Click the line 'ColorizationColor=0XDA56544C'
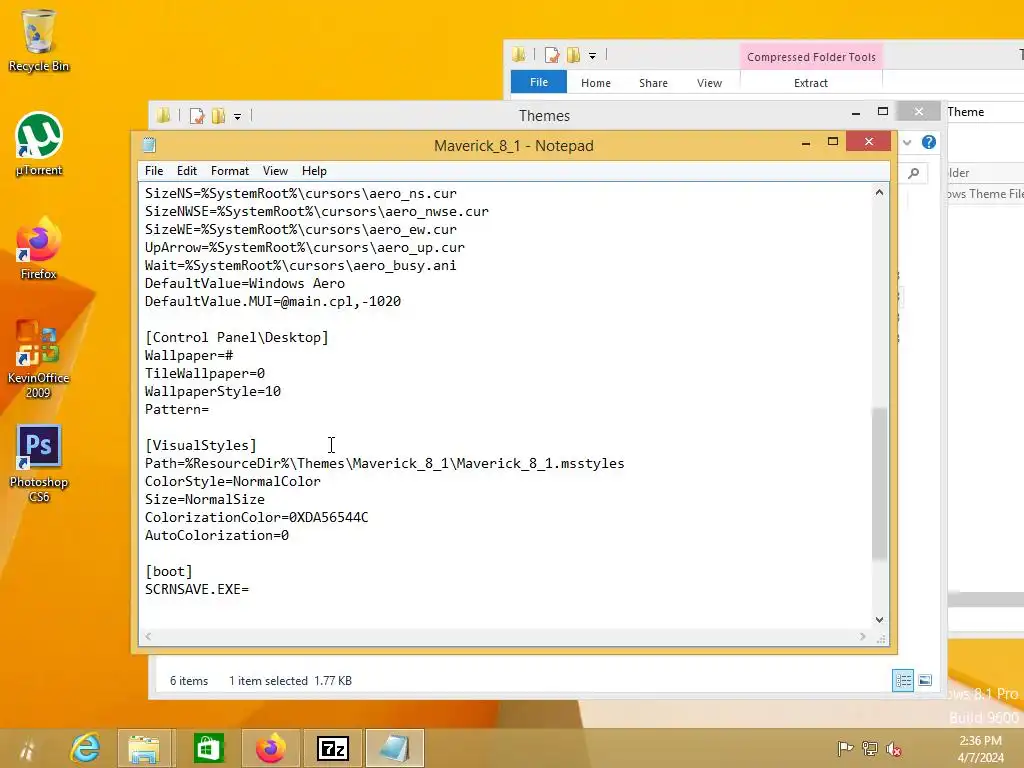The image size is (1024, 768). click(x=257, y=517)
